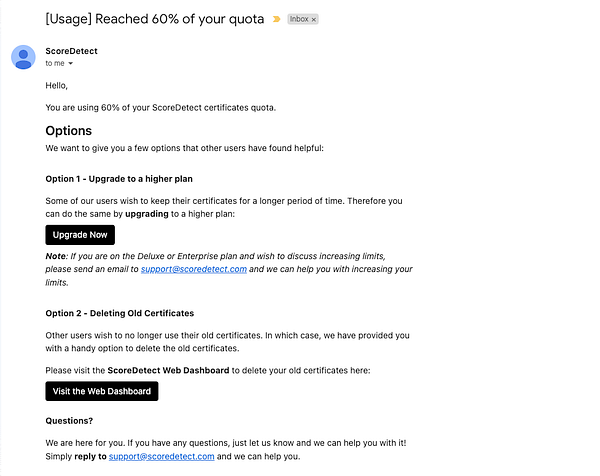
Task: Click the Inbox label tag
Action: coord(298,19)
